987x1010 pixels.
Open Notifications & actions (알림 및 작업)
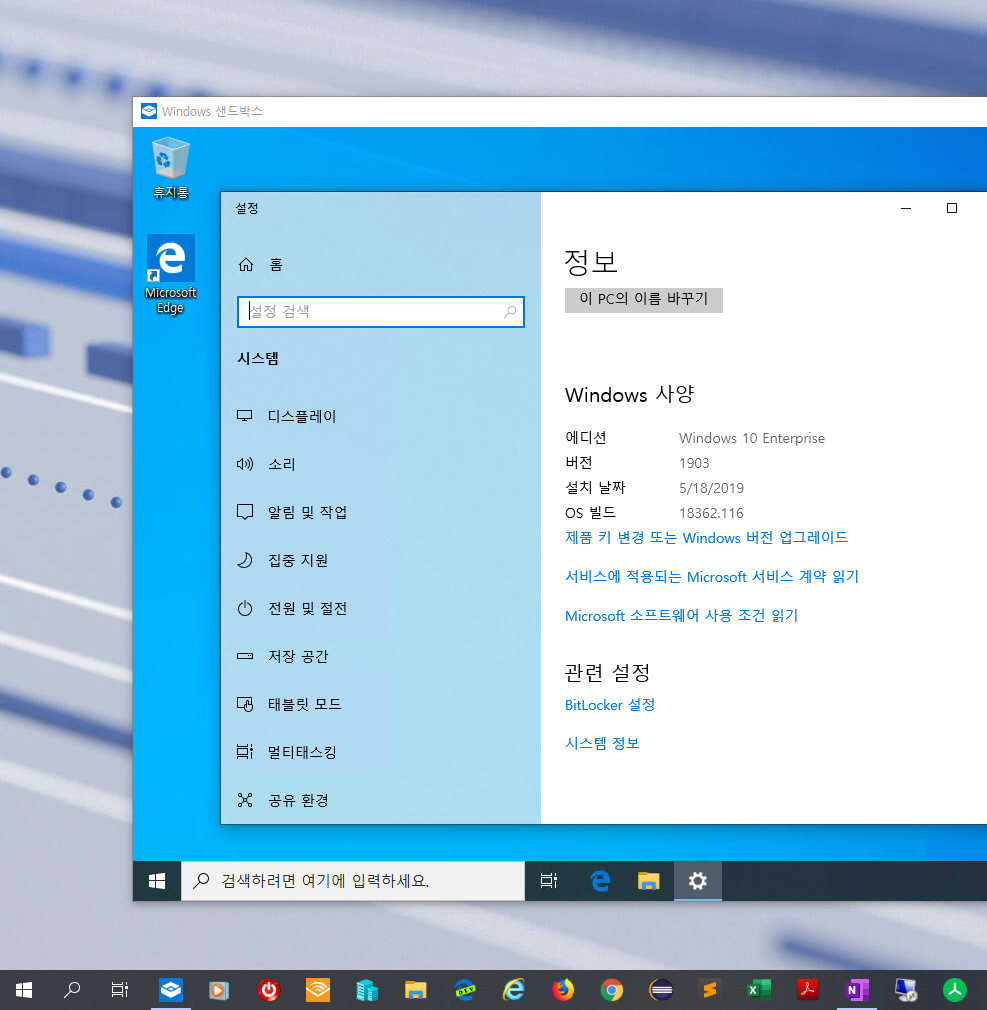[292, 512]
